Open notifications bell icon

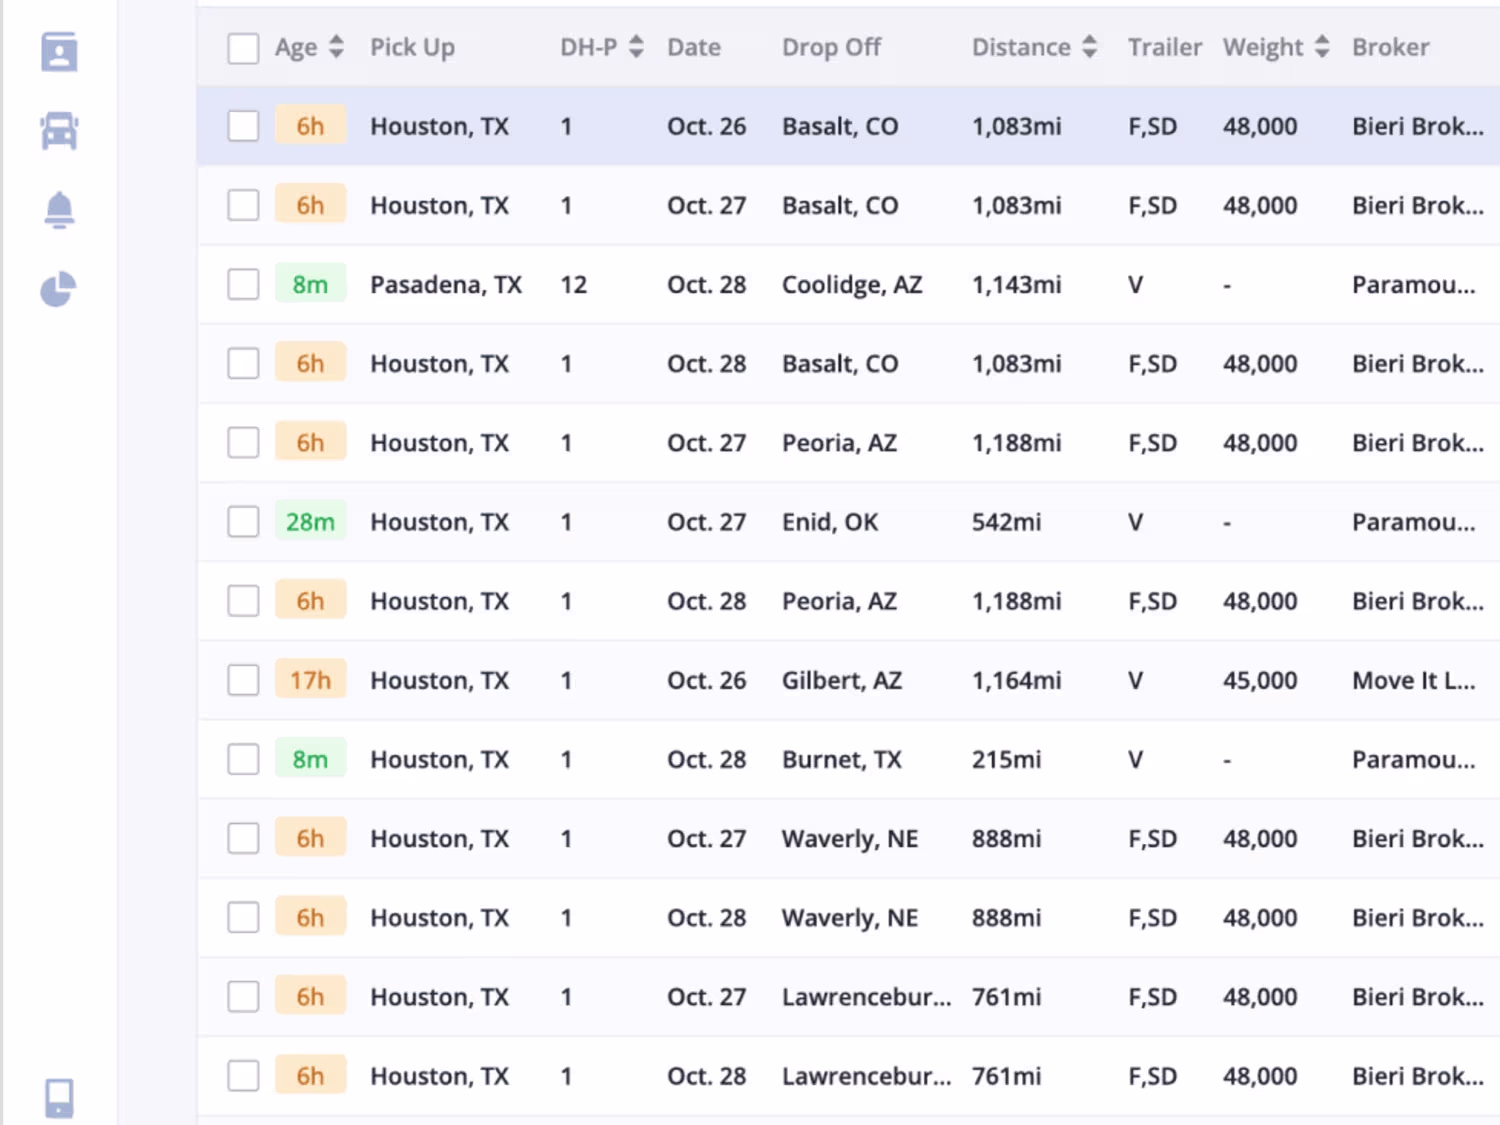[59, 210]
